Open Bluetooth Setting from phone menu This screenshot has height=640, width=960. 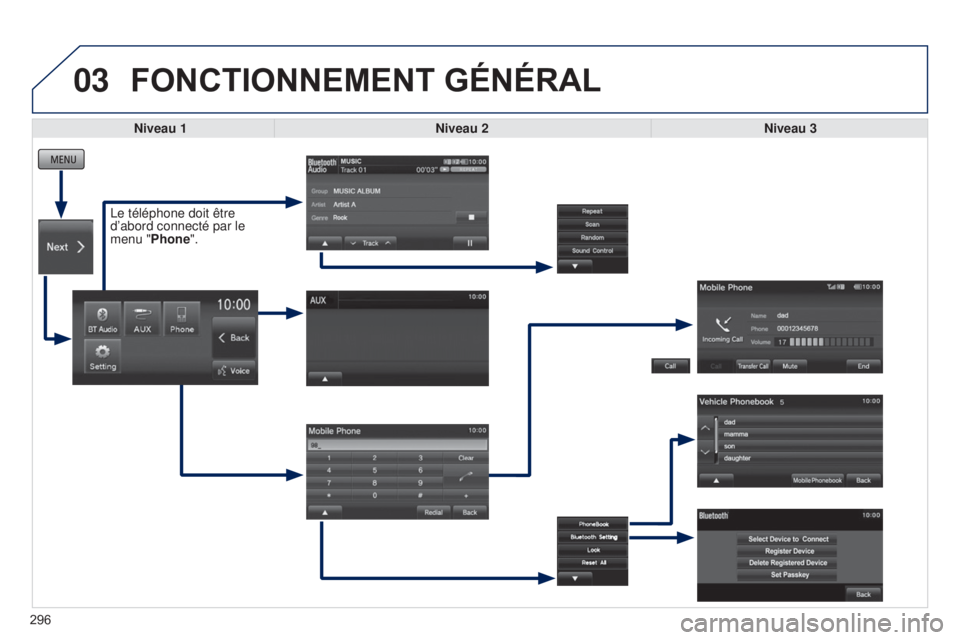pyautogui.click(x=593, y=537)
